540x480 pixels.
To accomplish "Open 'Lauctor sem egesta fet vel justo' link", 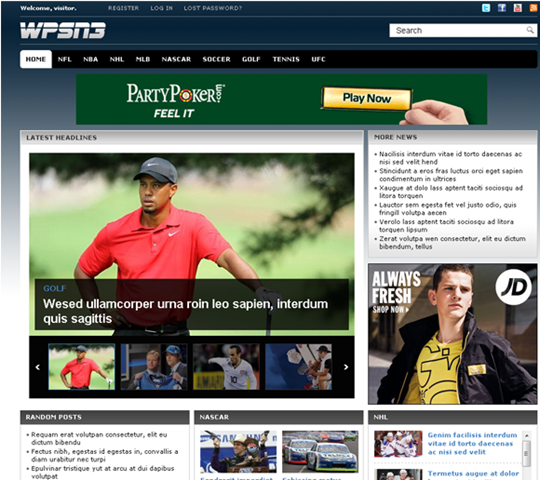I will click(x=448, y=208).
